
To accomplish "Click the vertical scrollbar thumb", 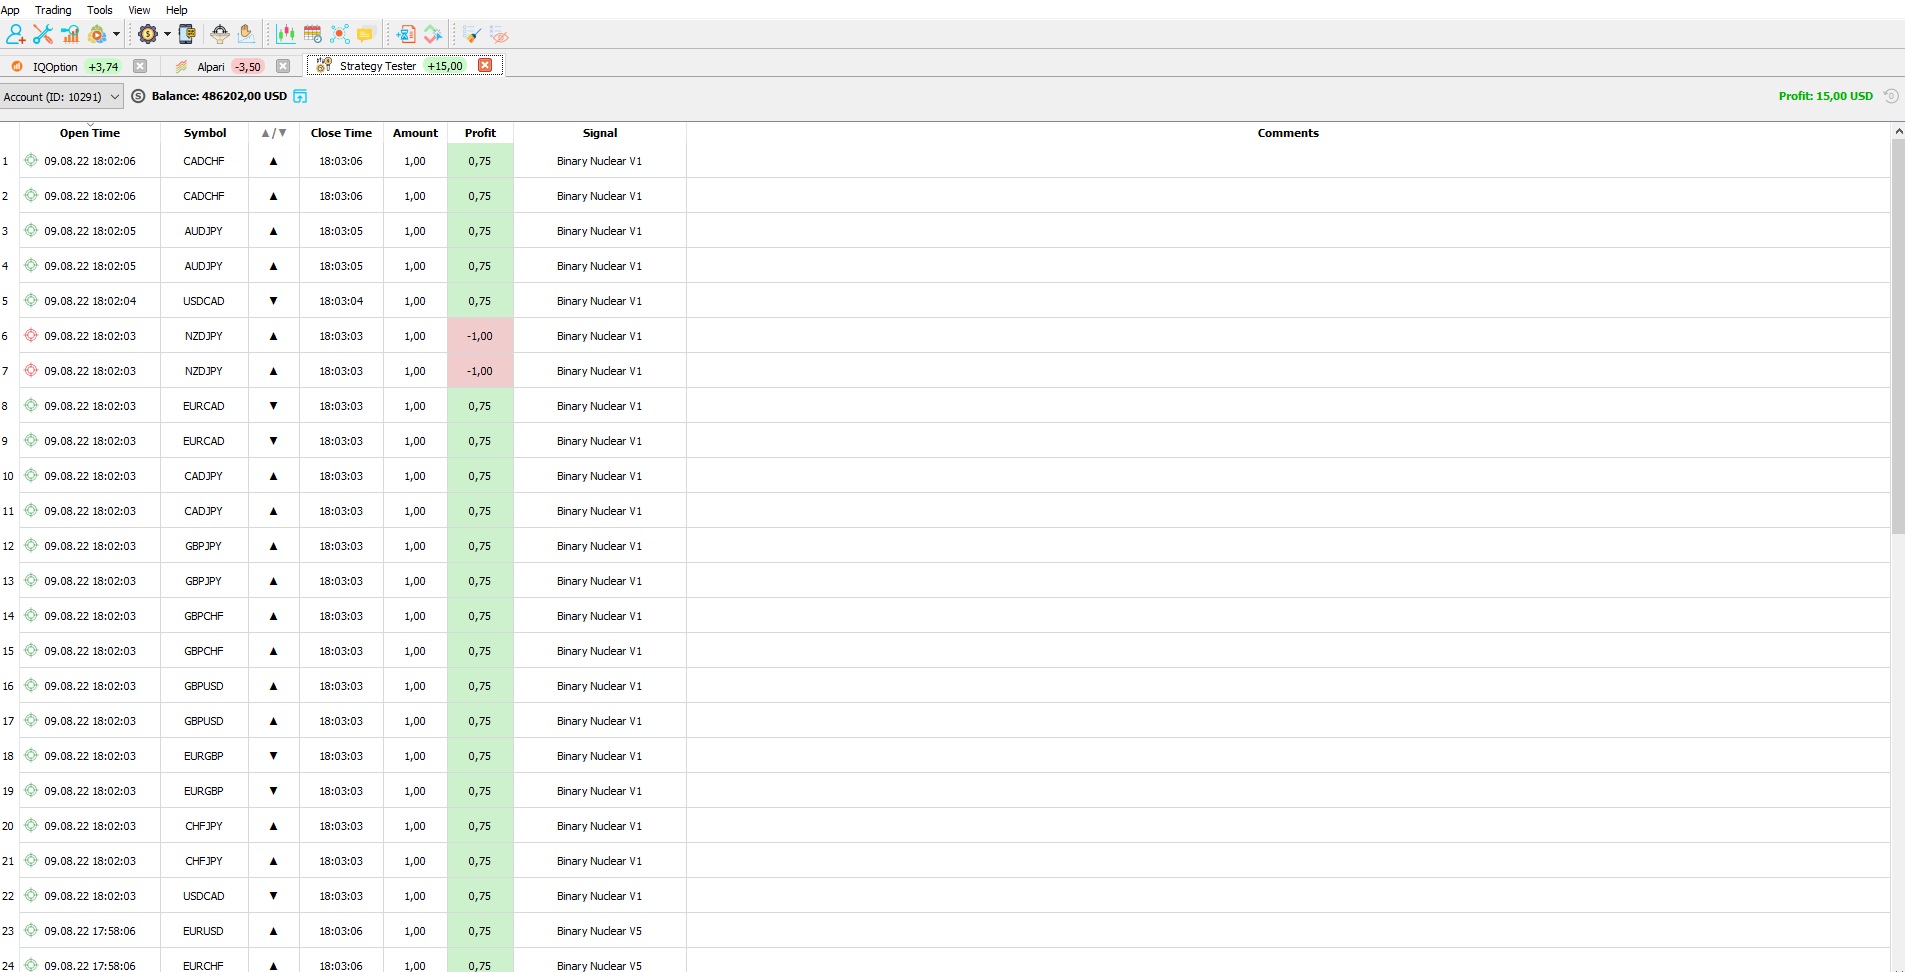I will tap(1898, 336).
